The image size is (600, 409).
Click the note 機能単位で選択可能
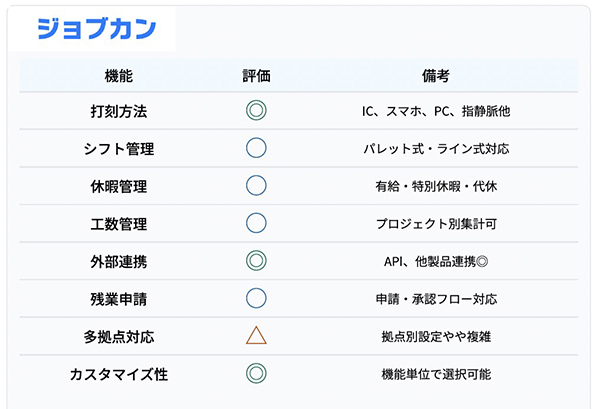tap(436, 374)
